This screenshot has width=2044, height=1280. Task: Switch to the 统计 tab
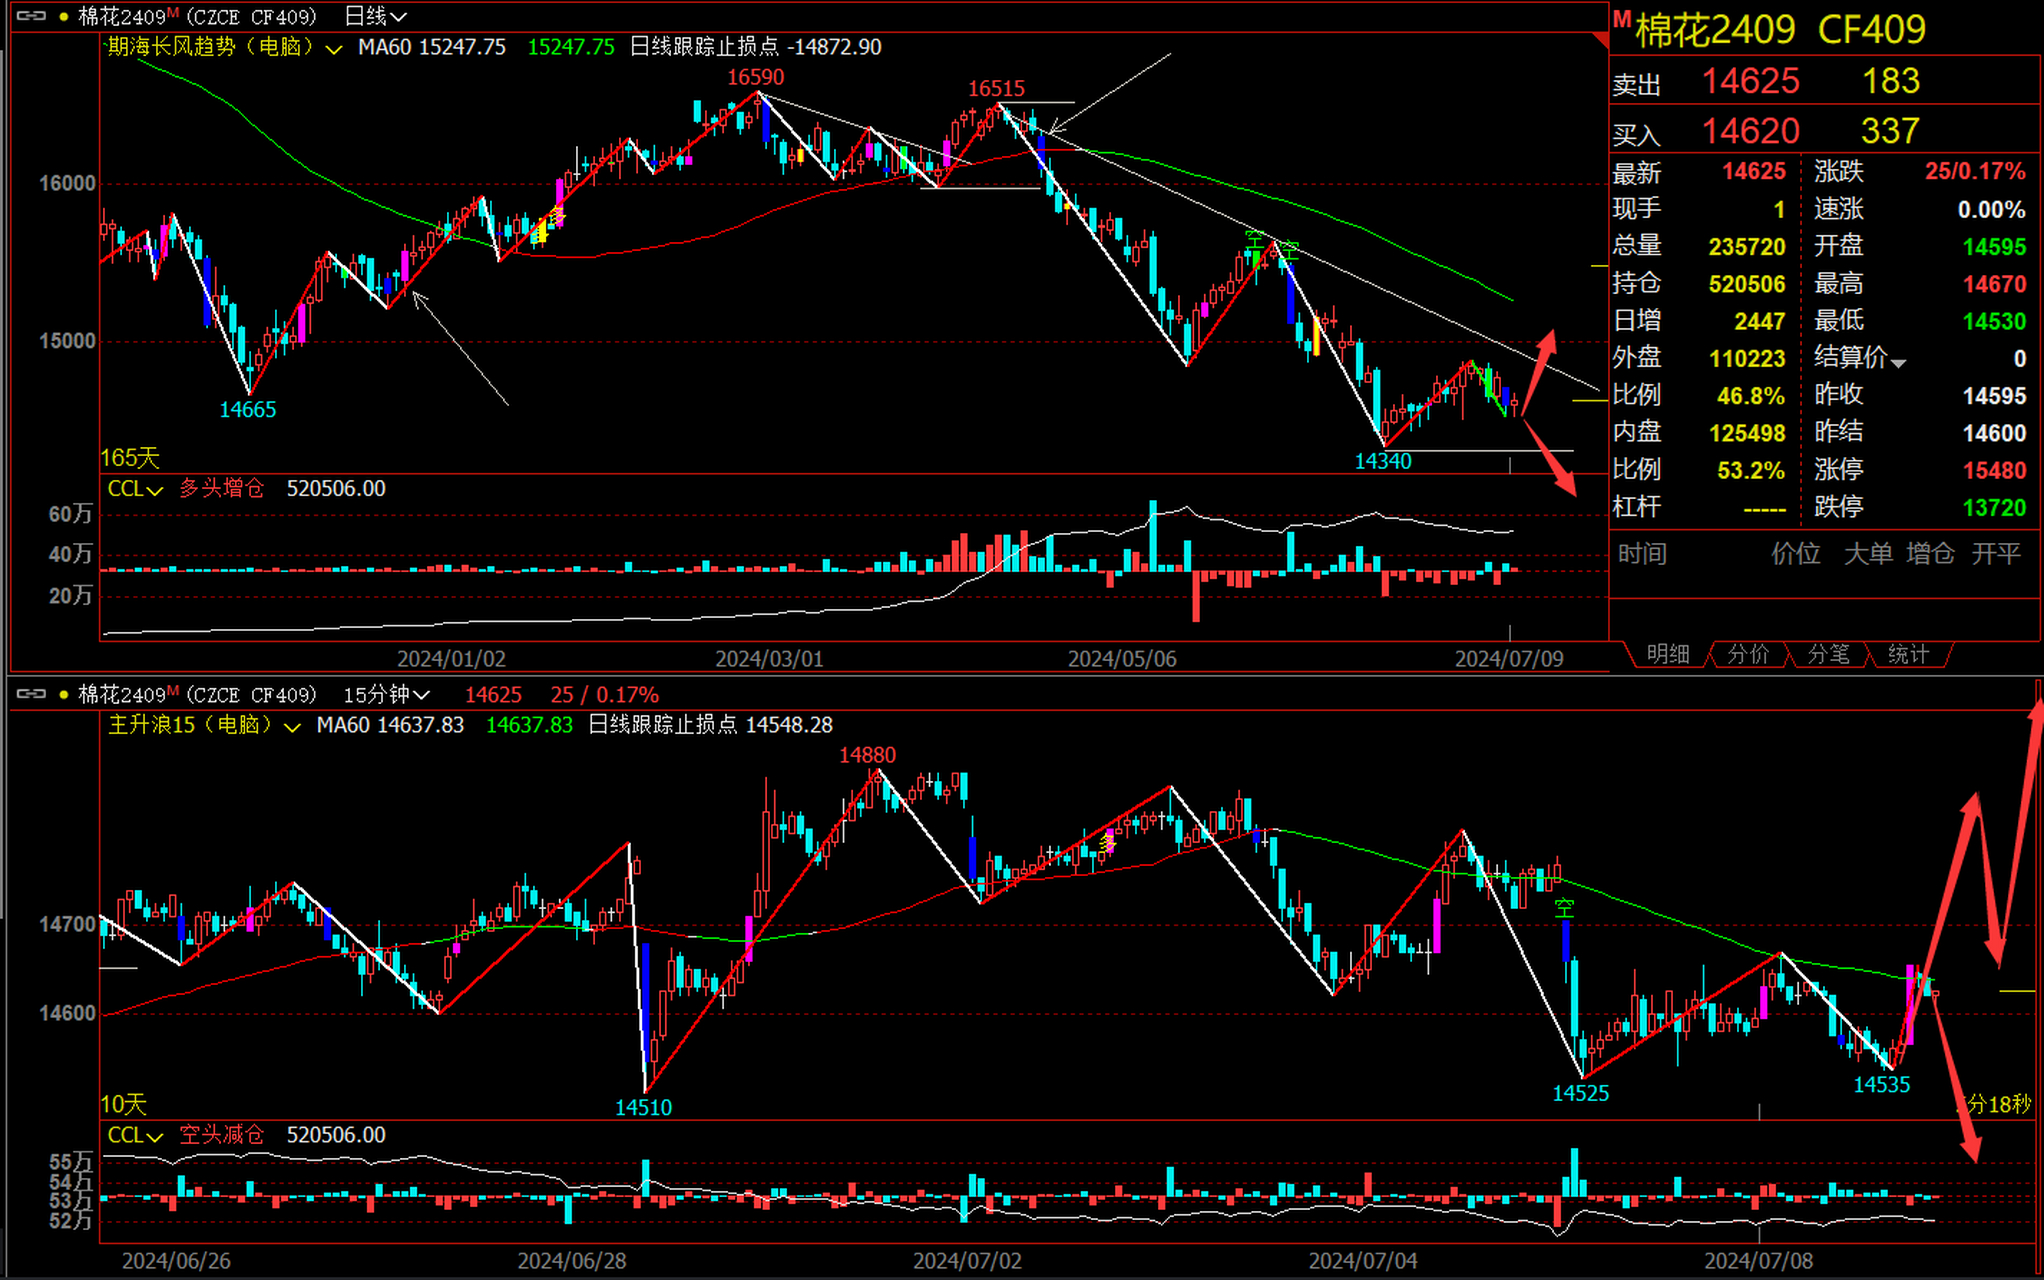click(x=1908, y=654)
